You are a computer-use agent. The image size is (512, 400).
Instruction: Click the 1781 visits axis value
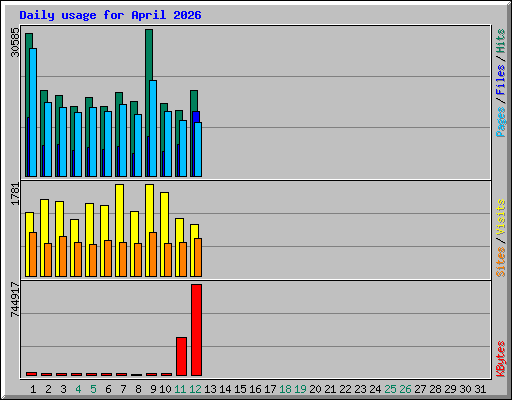tap(15, 194)
